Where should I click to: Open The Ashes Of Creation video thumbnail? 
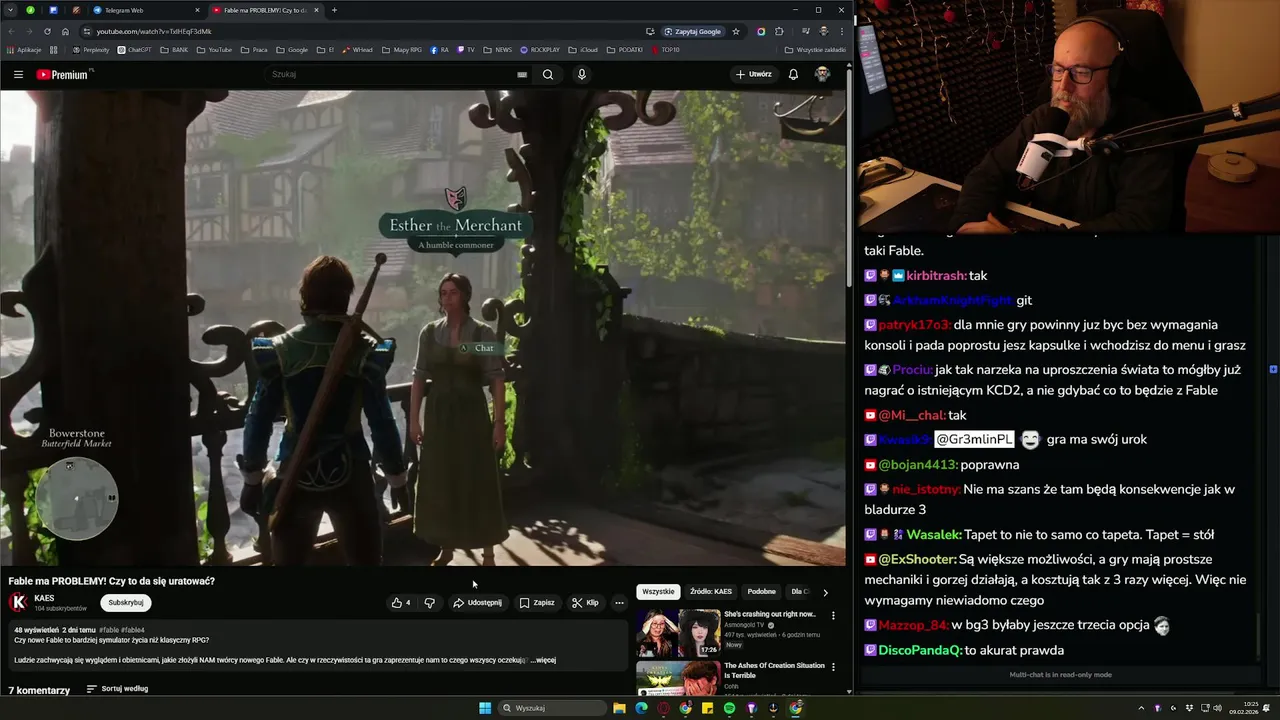[x=678, y=678]
